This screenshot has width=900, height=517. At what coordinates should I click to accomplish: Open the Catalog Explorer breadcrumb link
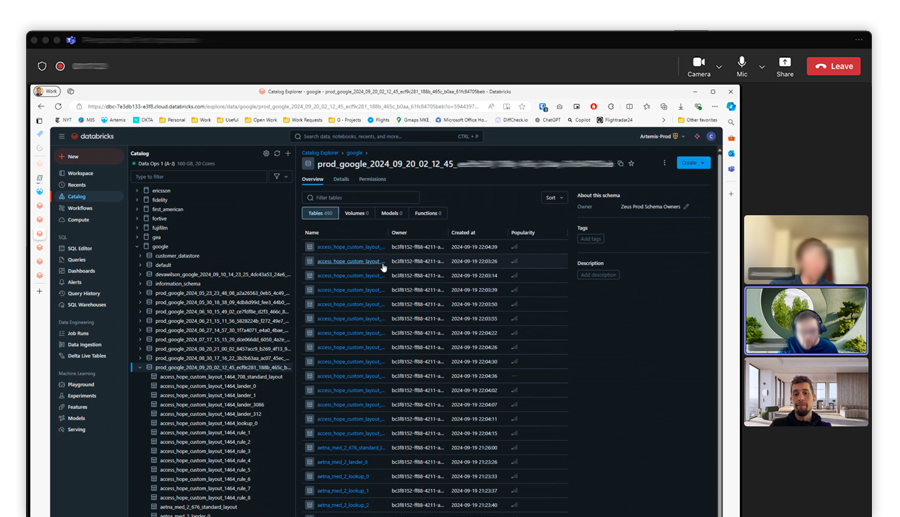pos(320,153)
